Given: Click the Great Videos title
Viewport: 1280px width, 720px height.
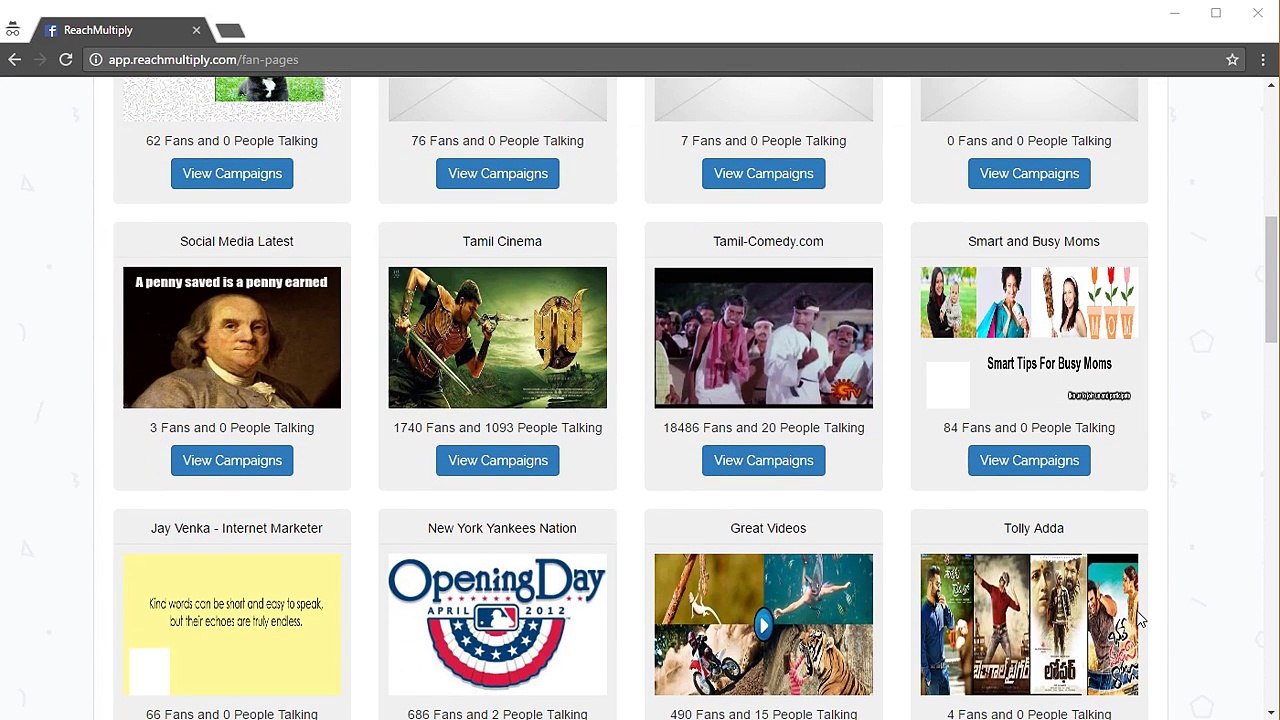Looking at the screenshot, I should pyautogui.click(x=768, y=528).
